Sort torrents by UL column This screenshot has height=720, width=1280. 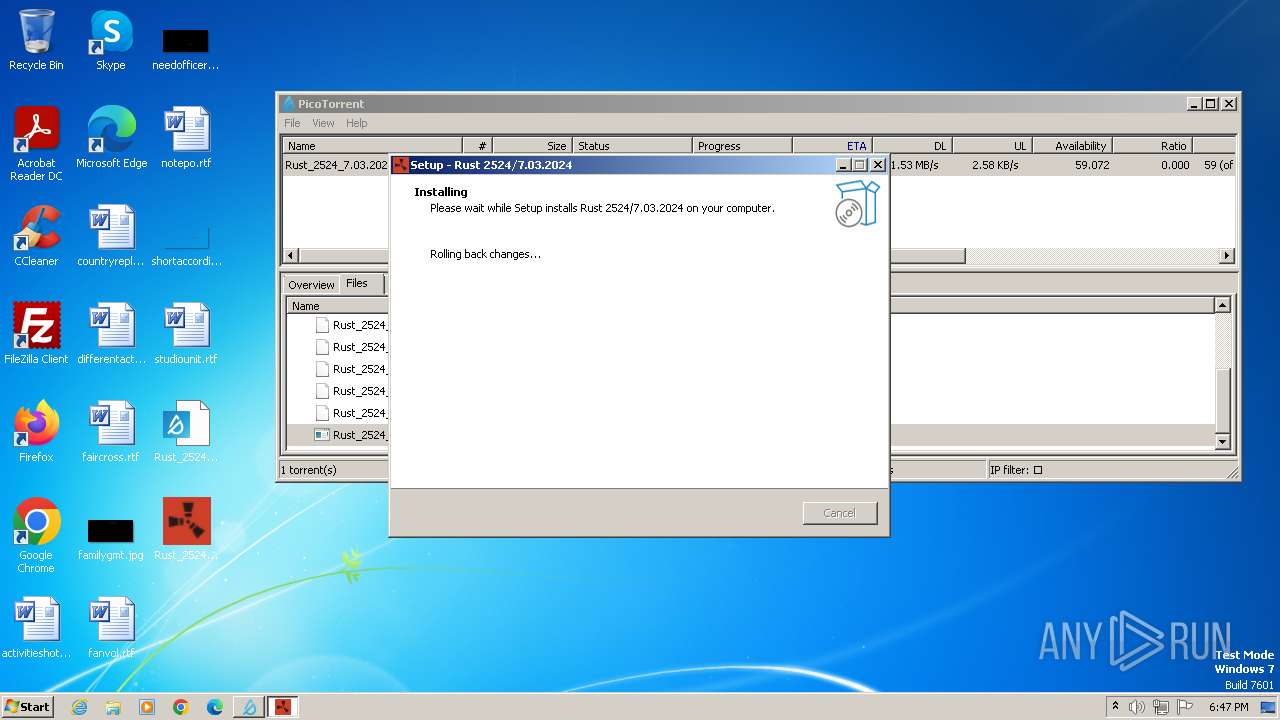coord(992,146)
